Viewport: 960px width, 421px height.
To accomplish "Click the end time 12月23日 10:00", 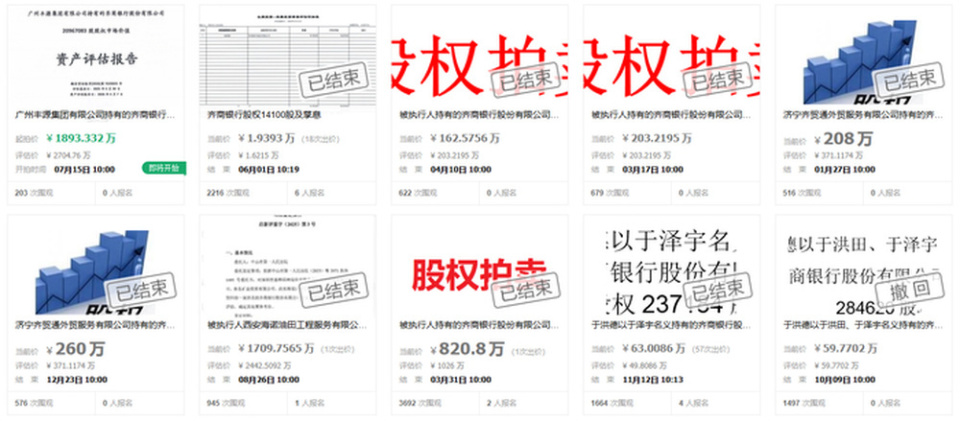I will pos(77,379).
